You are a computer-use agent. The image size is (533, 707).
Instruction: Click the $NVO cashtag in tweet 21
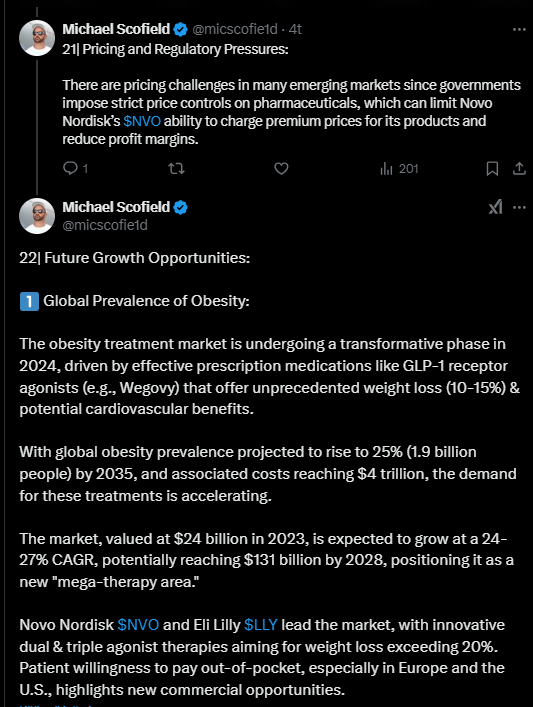(x=142, y=121)
